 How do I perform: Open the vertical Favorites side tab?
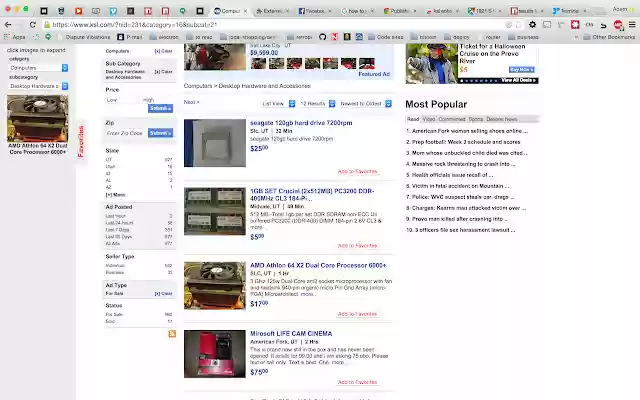click(82, 141)
